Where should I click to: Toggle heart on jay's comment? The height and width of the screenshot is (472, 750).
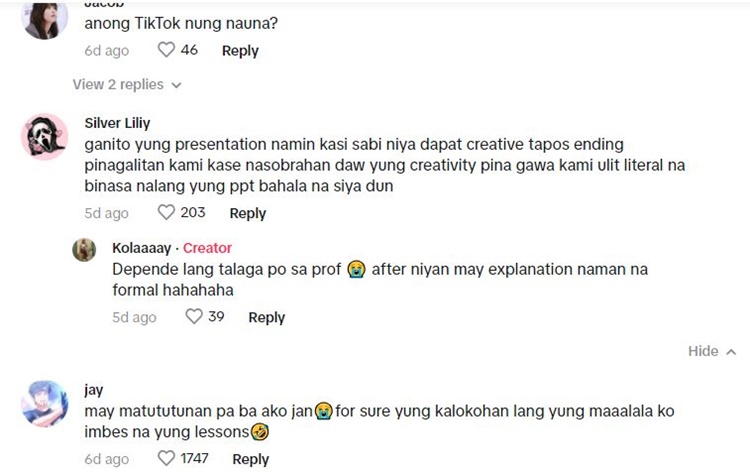[x=166, y=458]
